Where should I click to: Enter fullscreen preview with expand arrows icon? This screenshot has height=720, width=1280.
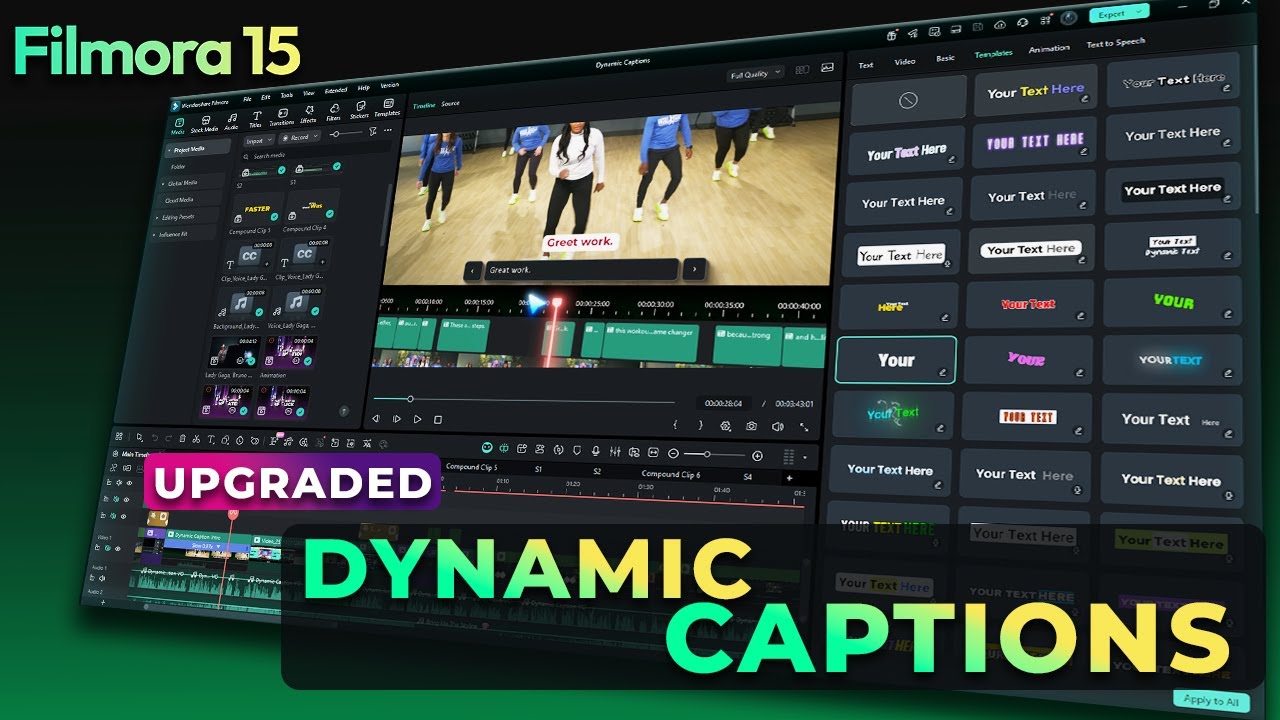804,427
